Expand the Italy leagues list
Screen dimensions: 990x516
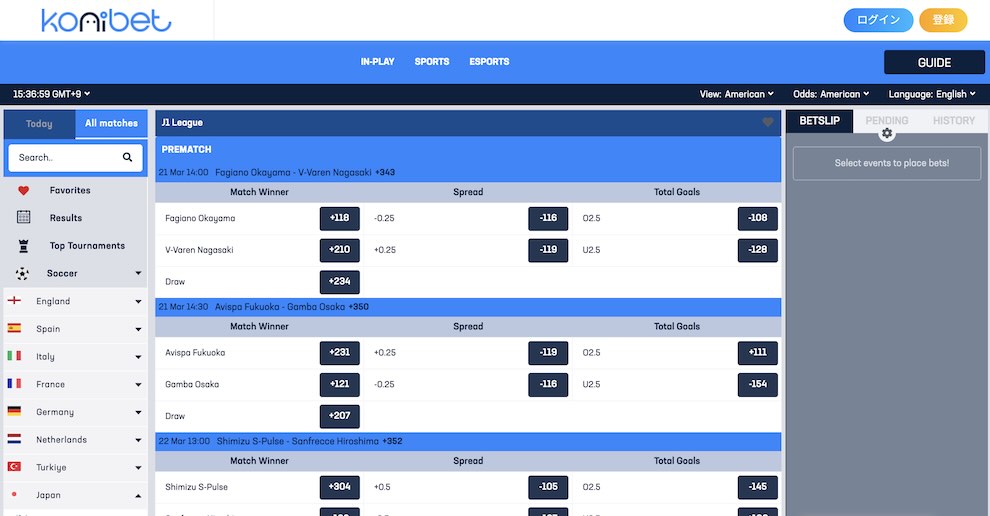tap(138, 357)
